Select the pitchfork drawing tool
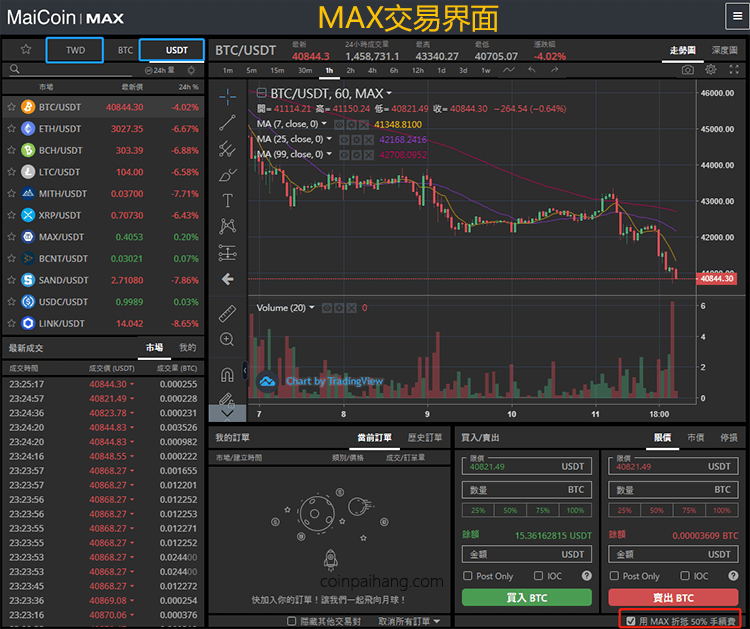 228,149
